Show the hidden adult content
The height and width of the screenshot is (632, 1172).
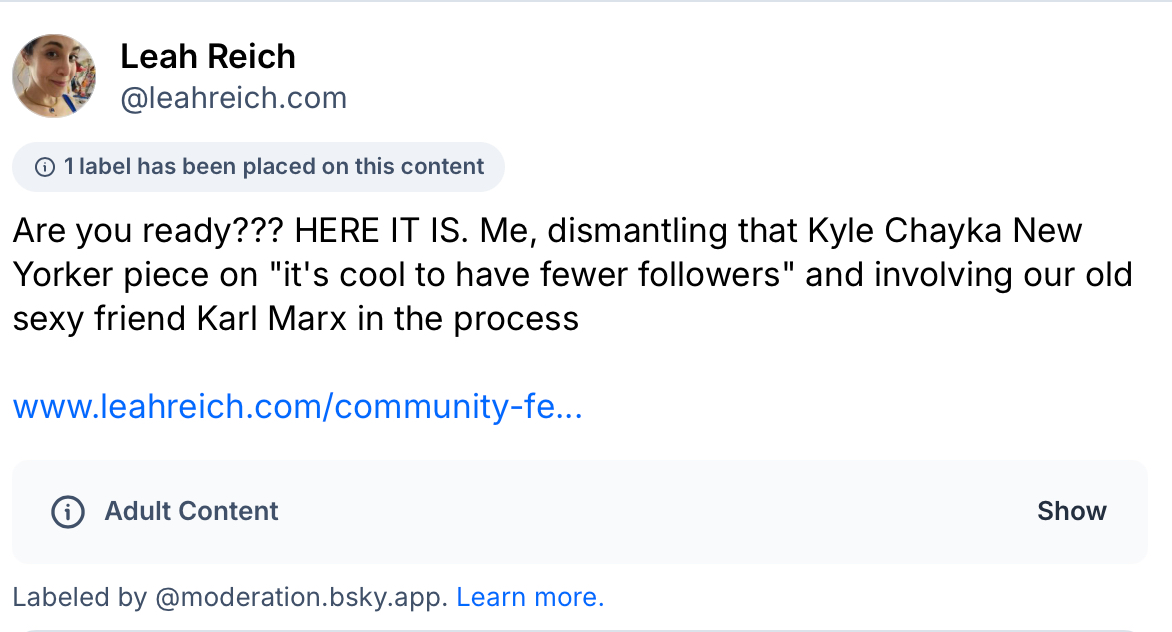(x=1071, y=511)
